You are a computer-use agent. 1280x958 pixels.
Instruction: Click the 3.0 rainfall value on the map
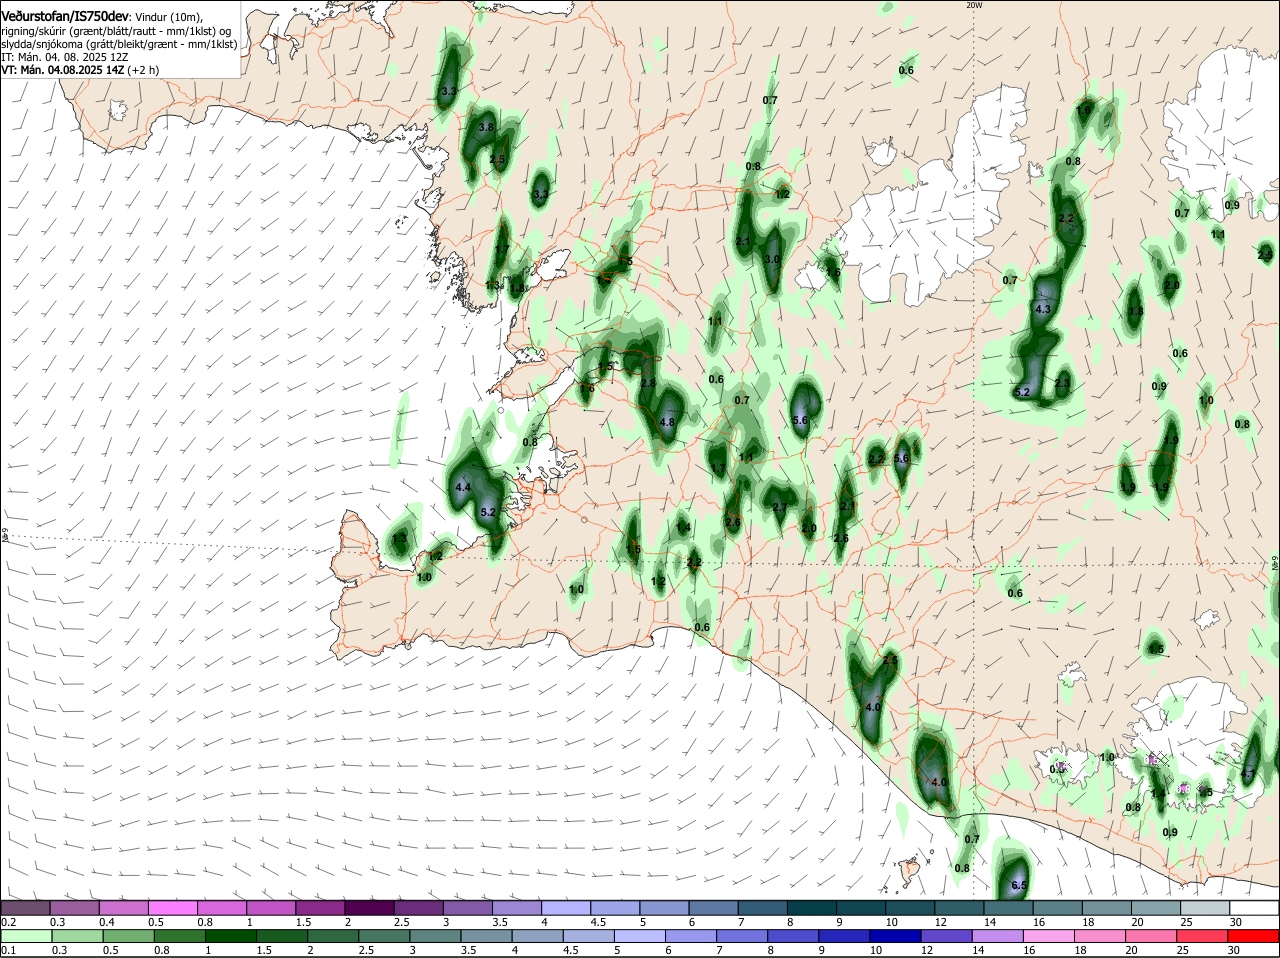(772, 259)
